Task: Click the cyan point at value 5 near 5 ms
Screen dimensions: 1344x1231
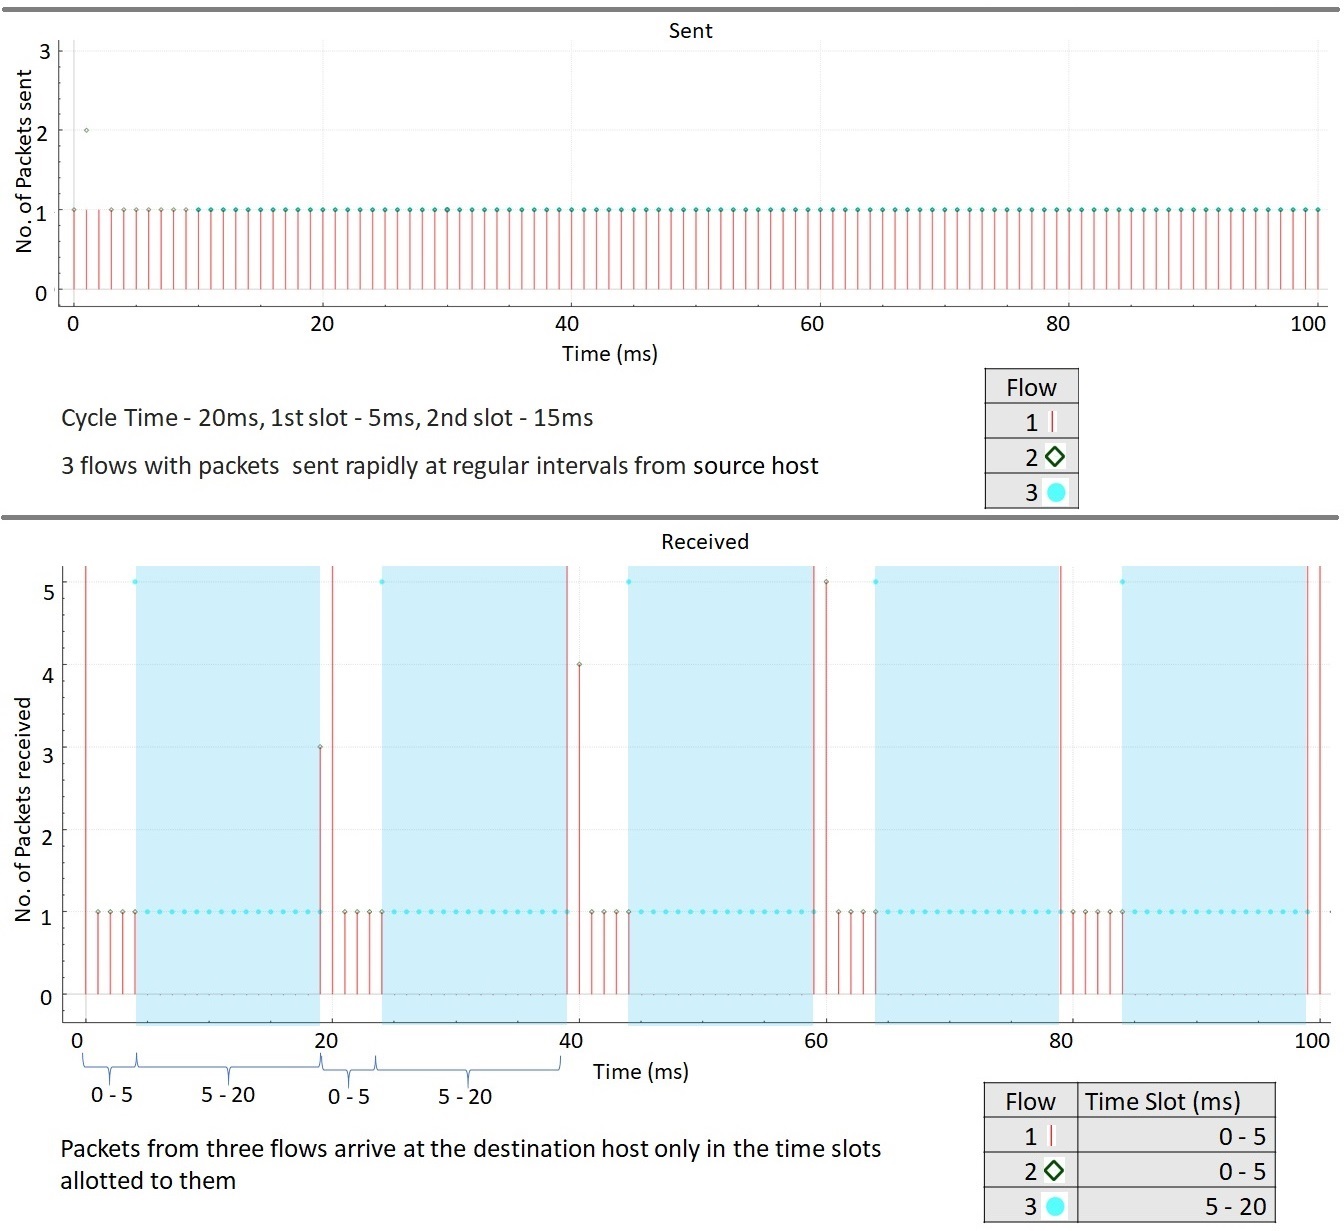Action: (x=135, y=582)
